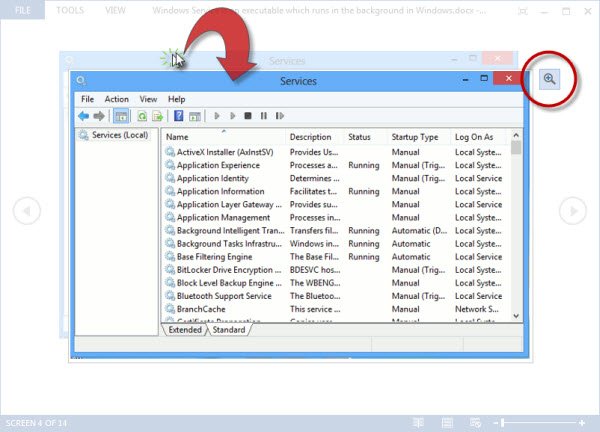
Task: Select the Block Level Backup Engine service
Action: click(x=335, y=283)
